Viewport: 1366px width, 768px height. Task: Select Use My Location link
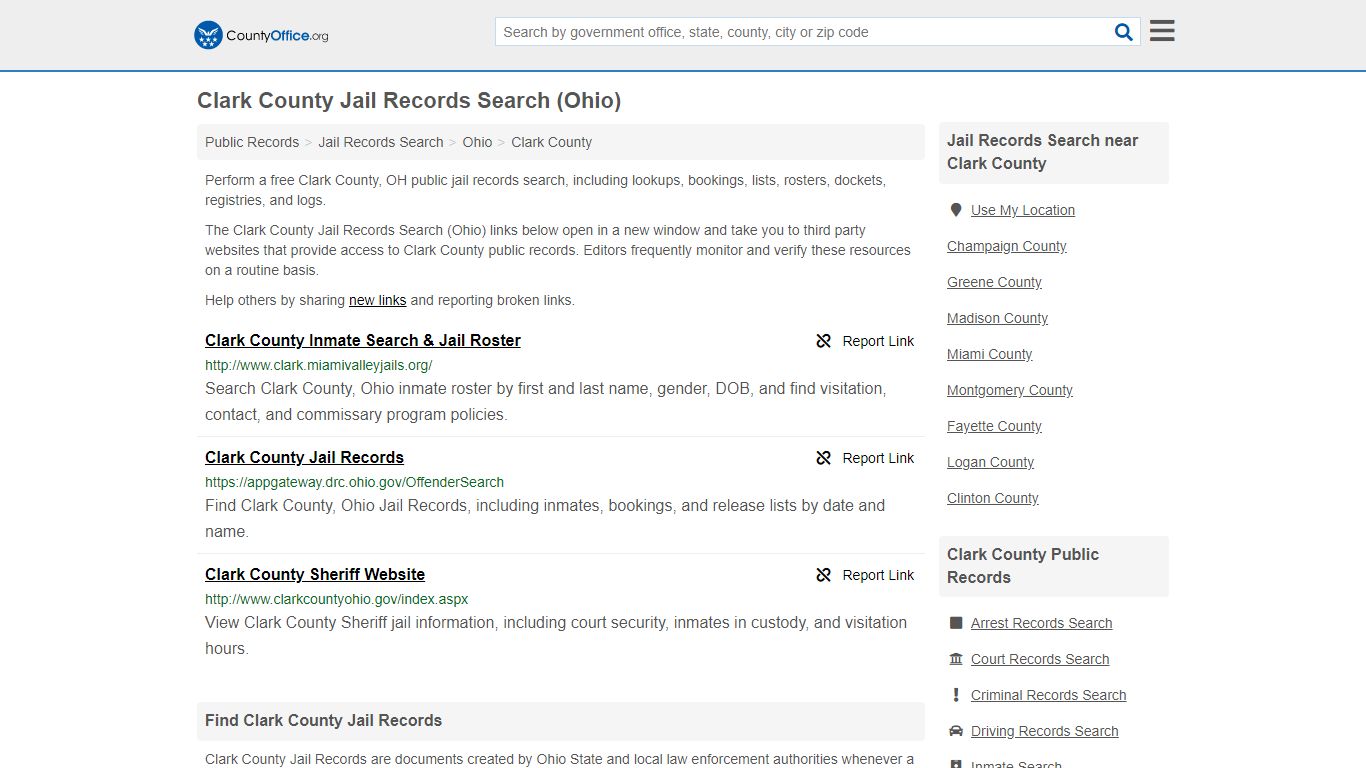pyautogui.click(x=1023, y=210)
